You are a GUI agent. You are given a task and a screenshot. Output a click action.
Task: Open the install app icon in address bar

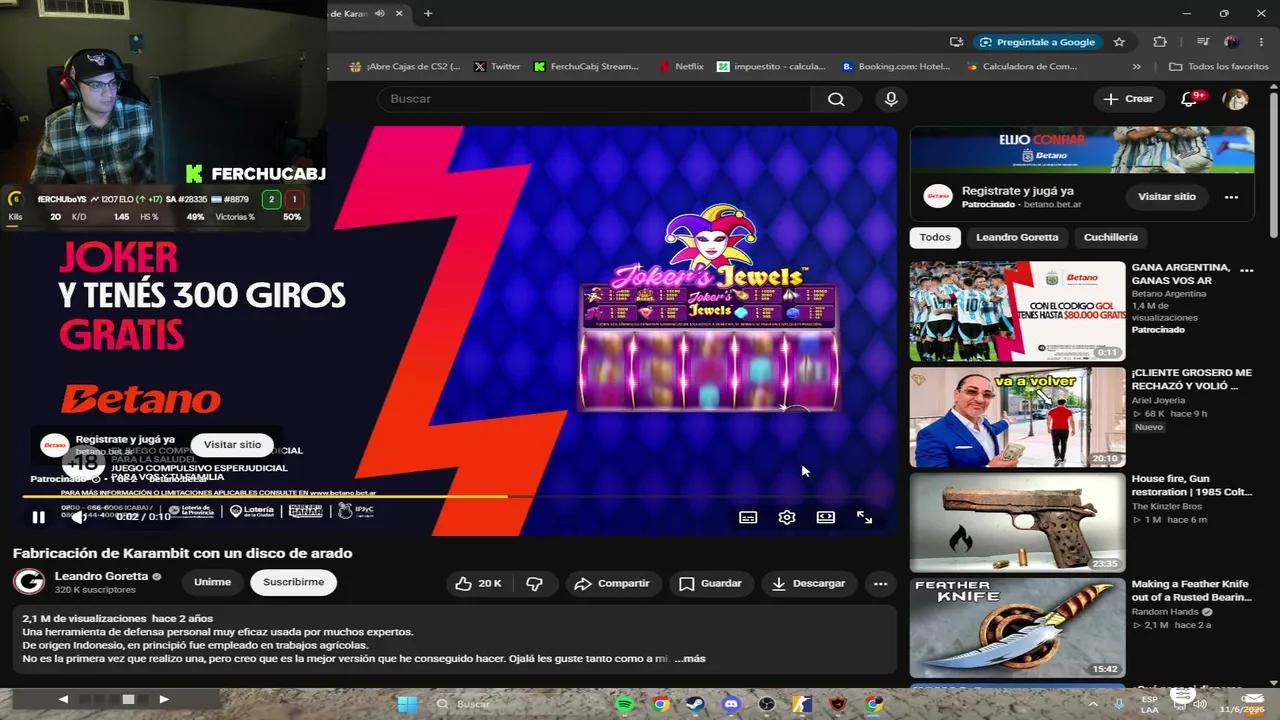(957, 42)
